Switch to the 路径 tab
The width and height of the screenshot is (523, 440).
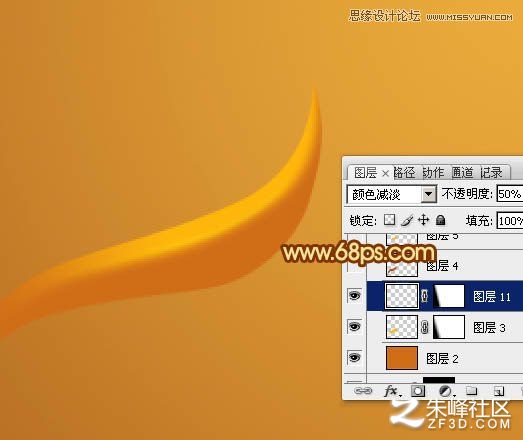[x=404, y=173]
